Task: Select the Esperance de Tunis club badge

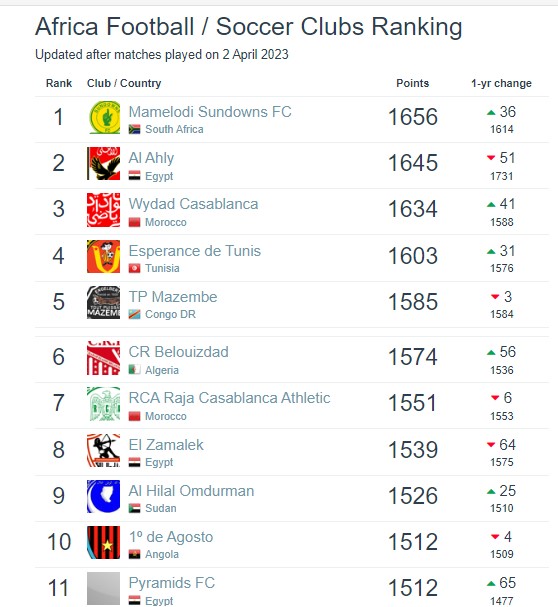Action: click(104, 256)
